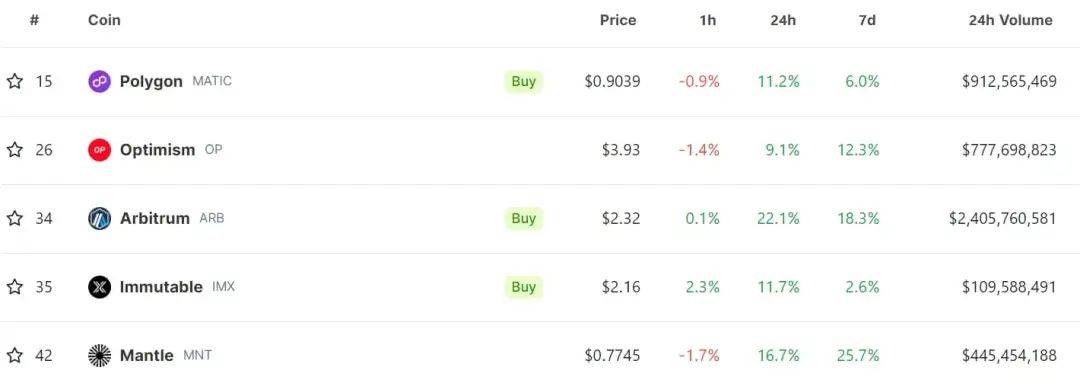Click the Optimism red OP logo
The width and height of the screenshot is (1080, 380).
[x=99, y=149]
